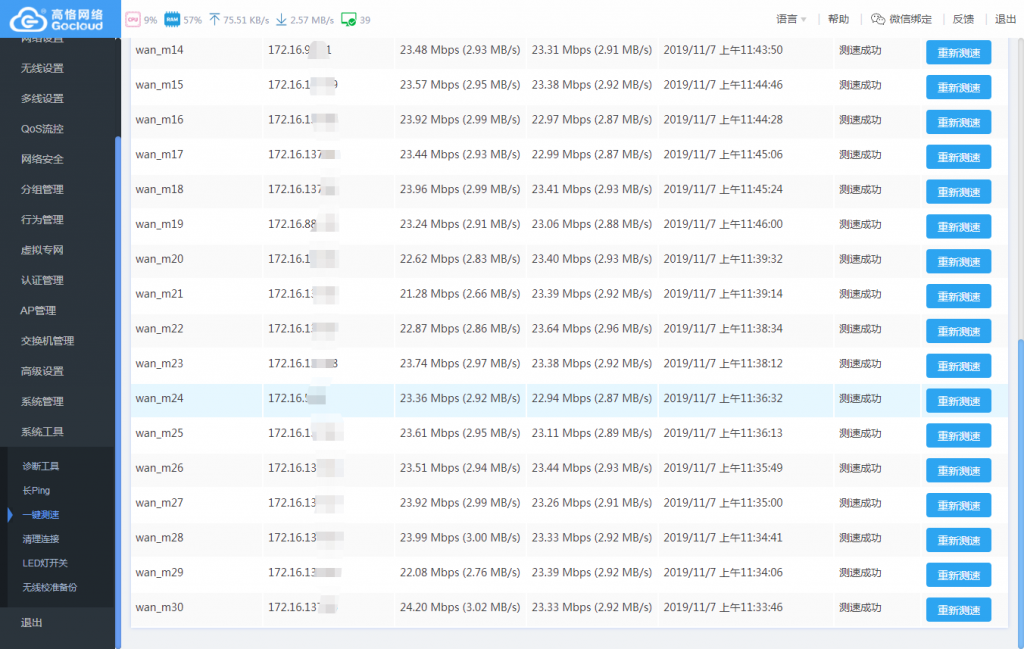Click 重新测速 button in wan_m30 row
This screenshot has width=1024, height=649.
(958, 609)
